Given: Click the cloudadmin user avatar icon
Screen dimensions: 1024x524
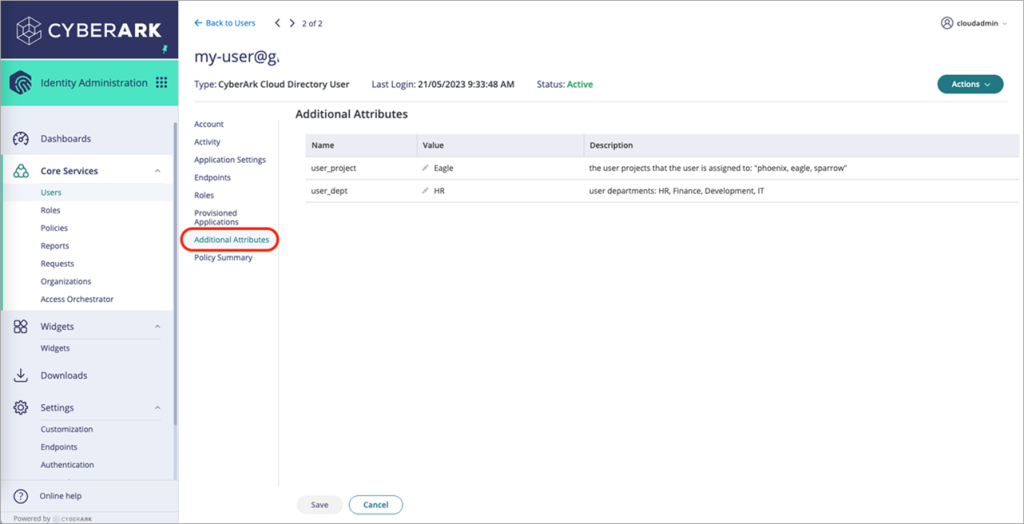Looking at the screenshot, I should (x=947, y=23).
